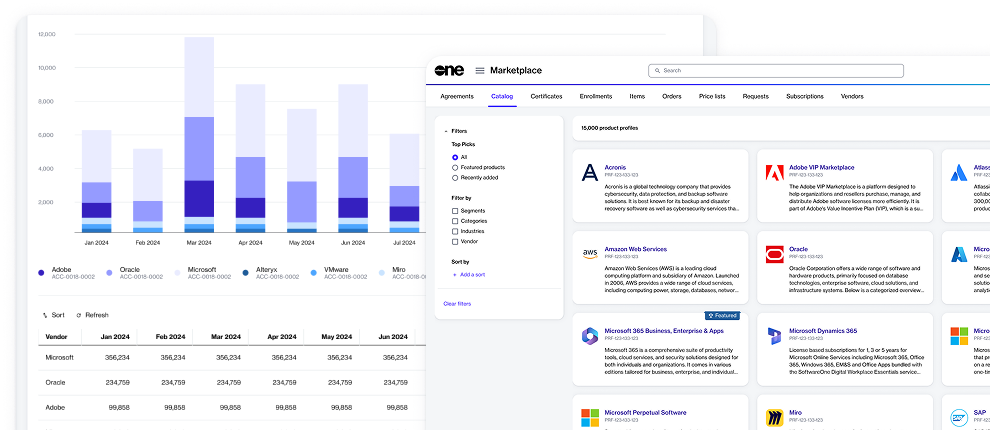This screenshot has height=430, width=990.
Task: Enable the Industries filter checkbox
Action: pos(455,231)
